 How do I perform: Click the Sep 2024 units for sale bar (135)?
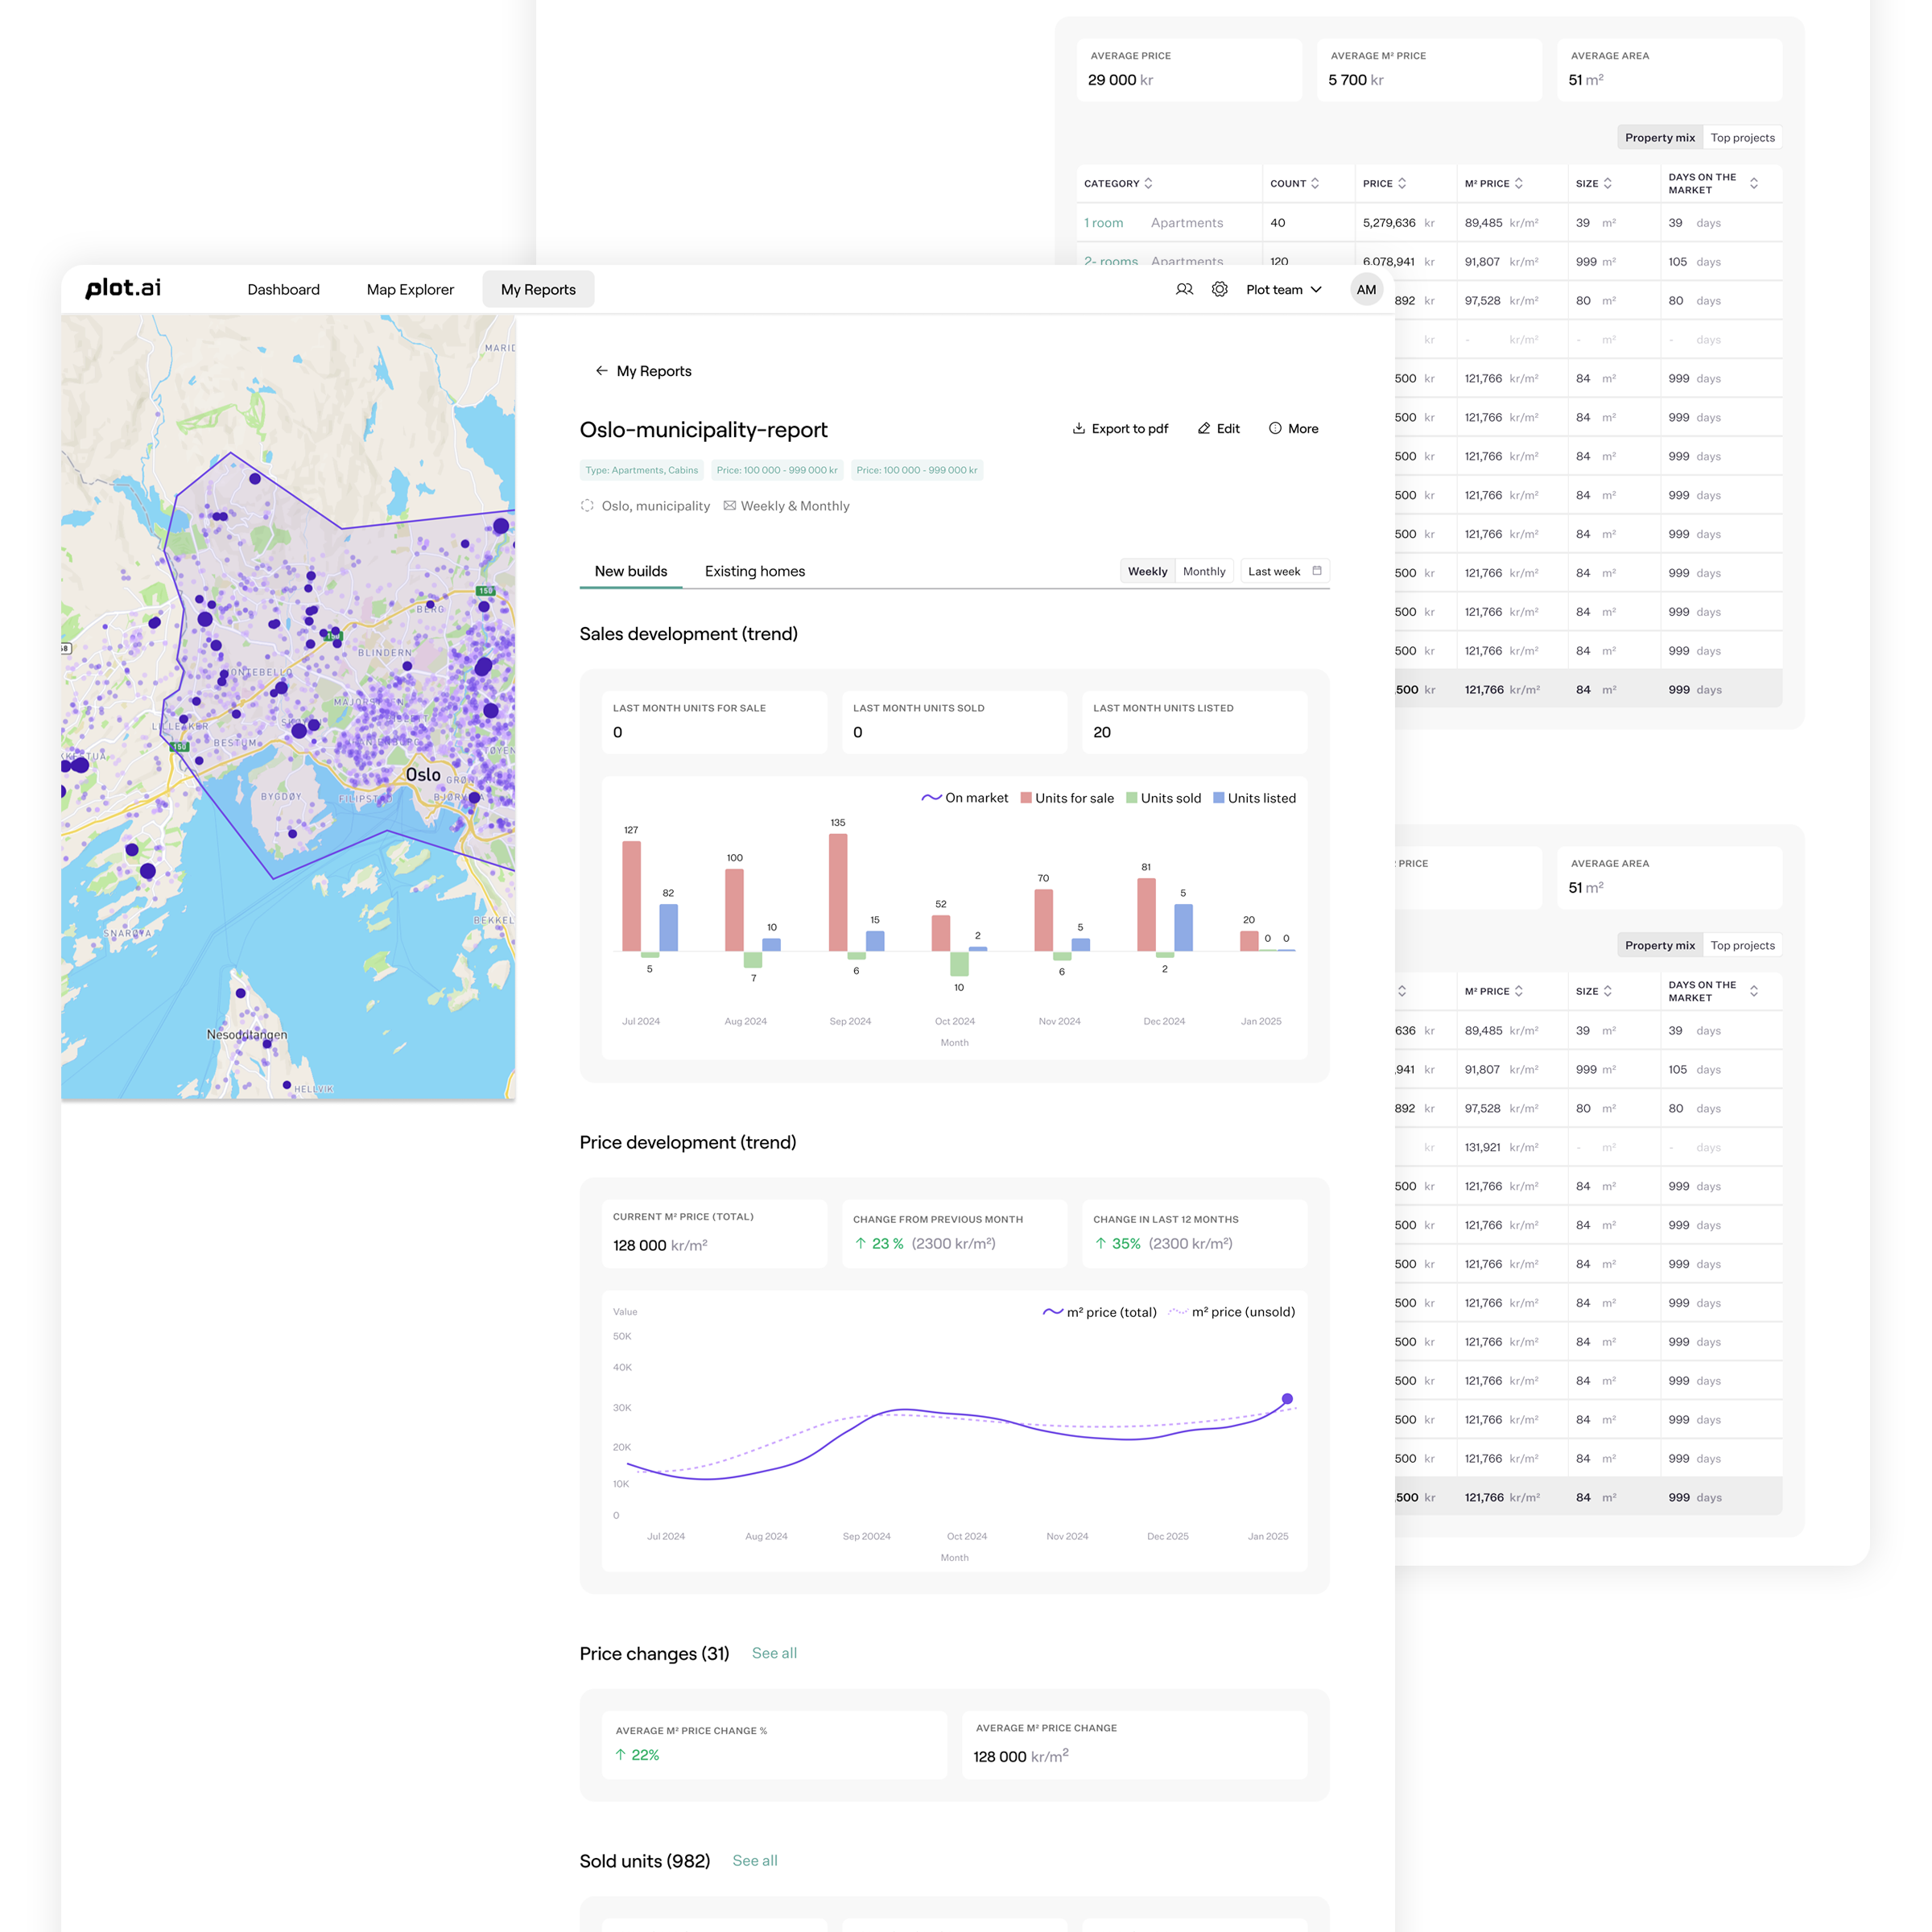point(838,892)
